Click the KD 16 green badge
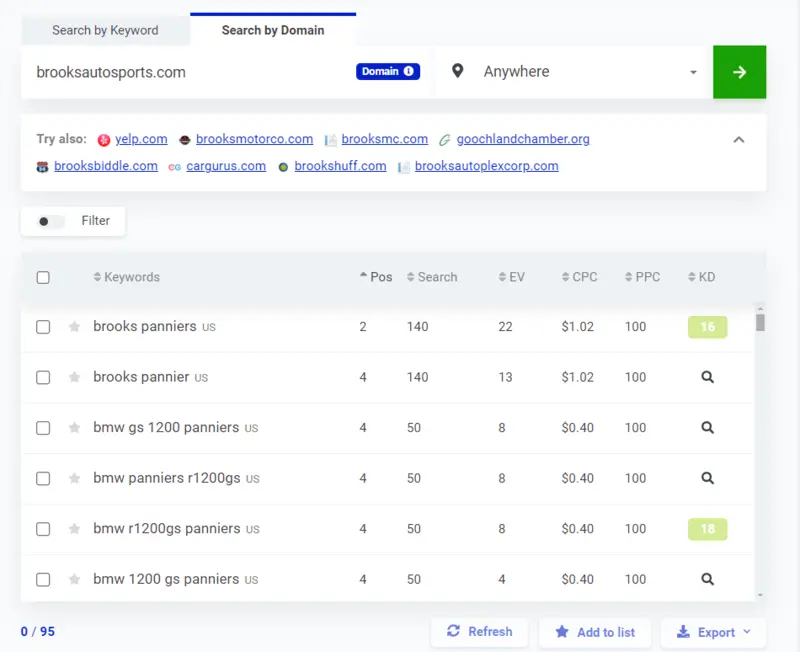 [707, 327]
